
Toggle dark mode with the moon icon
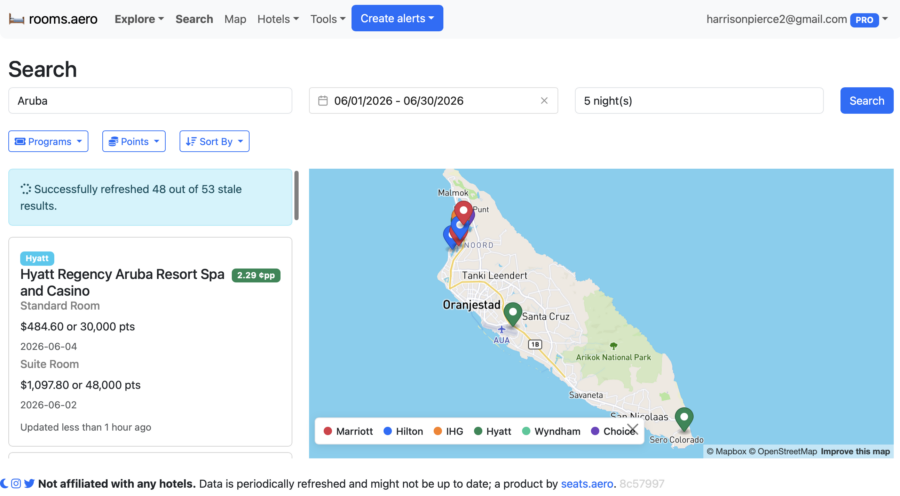point(4,483)
